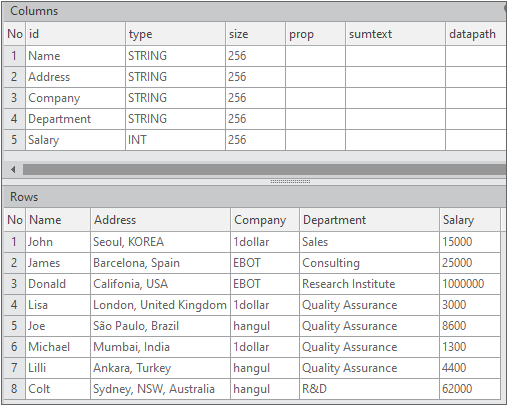Select the row number 6 for Michael
This screenshot has height=405, width=507.
(x=14, y=347)
